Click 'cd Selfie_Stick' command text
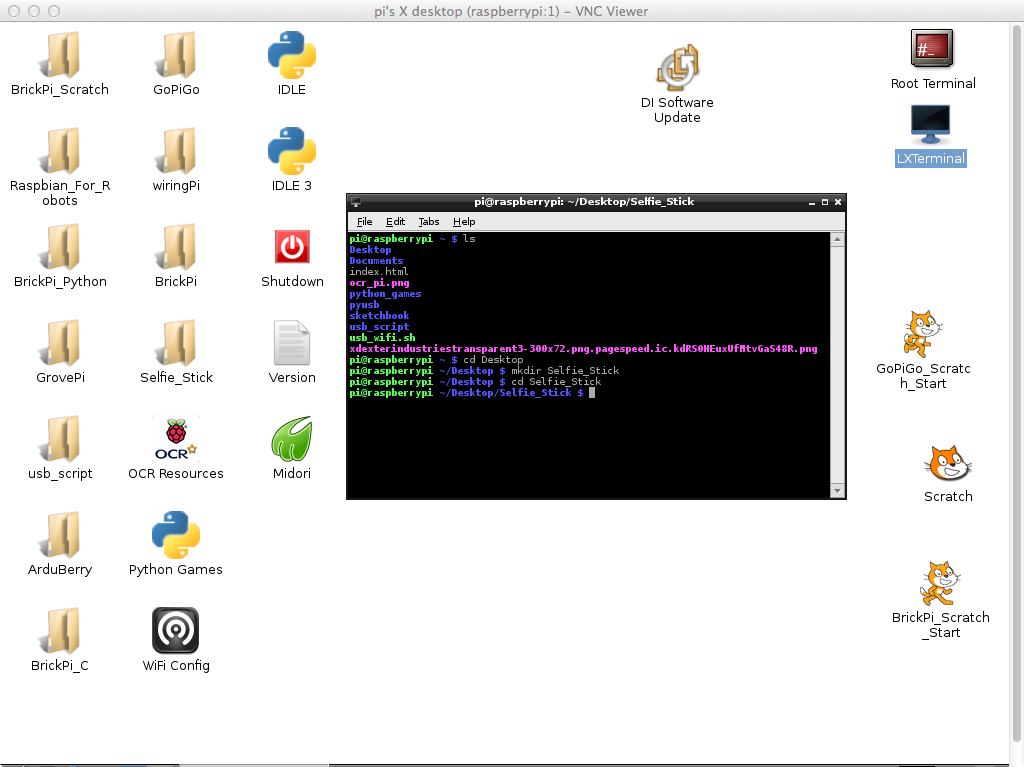1024x767 pixels. [x=556, y=382]
